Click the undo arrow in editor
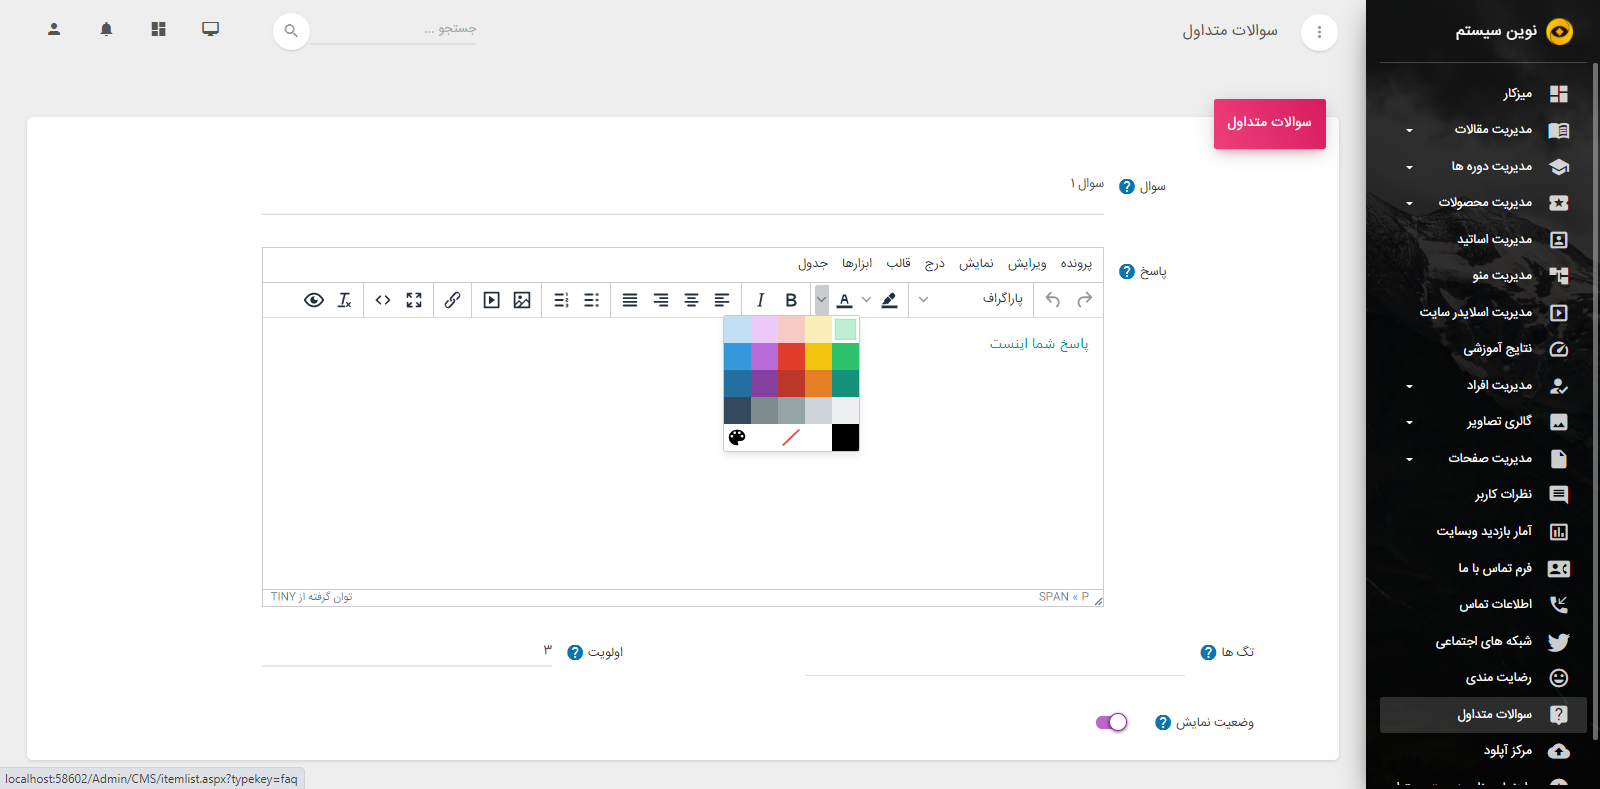This screenshot has height=789, width=1600. coord(1053,299)
